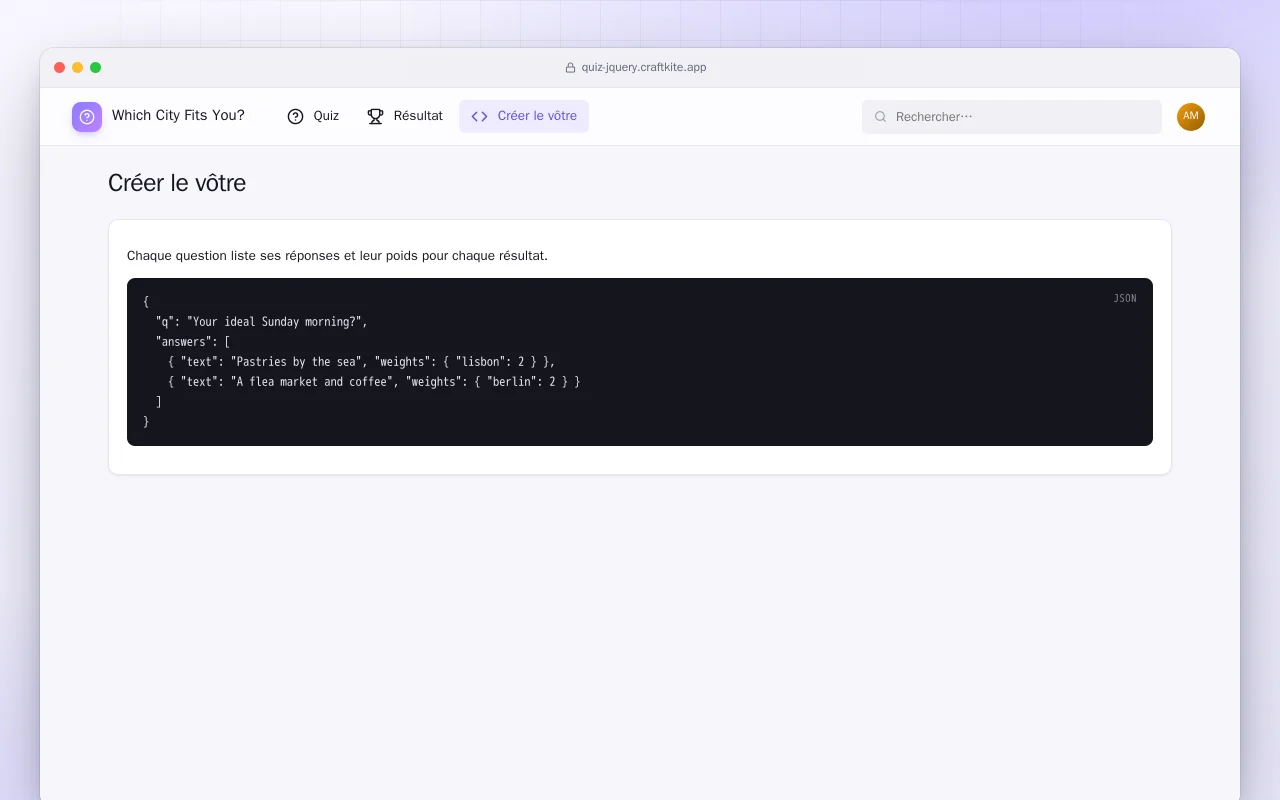The image size is (1280, 800).
Task: Close the window with red button
Action: [x=60, y=68]
